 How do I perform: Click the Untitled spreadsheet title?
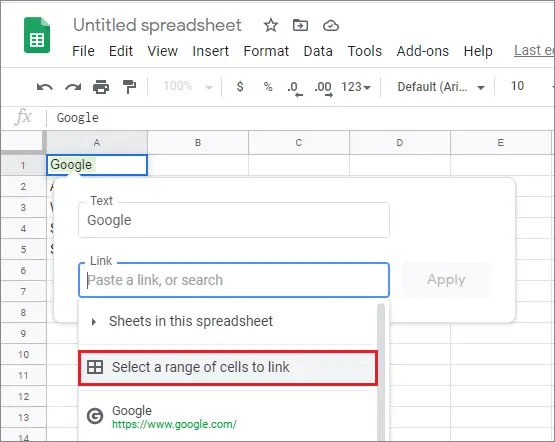pyautogui.click(x=158, y=25)
